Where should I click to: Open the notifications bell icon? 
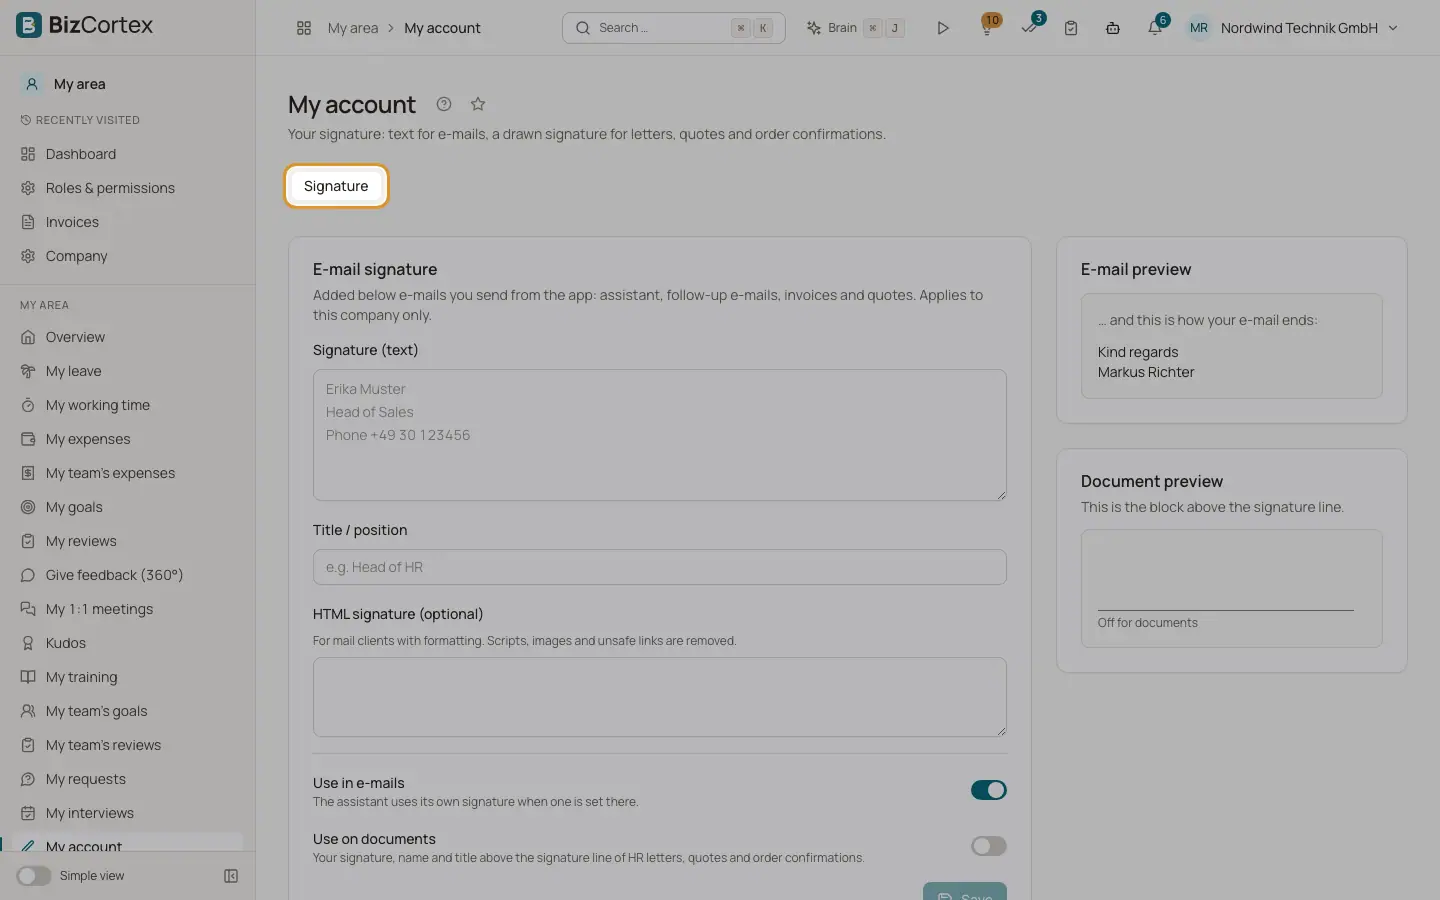point(1155,28)
